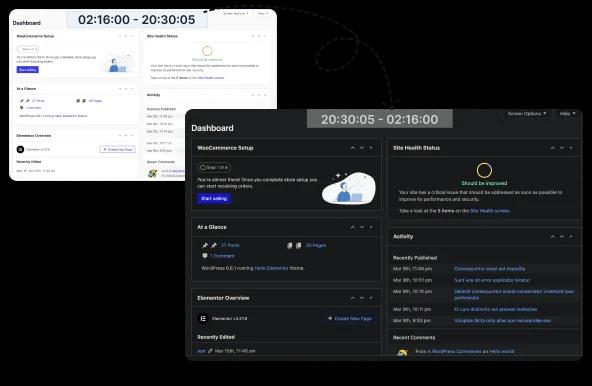Click the setup illustration in dark dashboard
Image resolution: width=592 pixels, height=386 pixels.
click(x=349, y=188)
